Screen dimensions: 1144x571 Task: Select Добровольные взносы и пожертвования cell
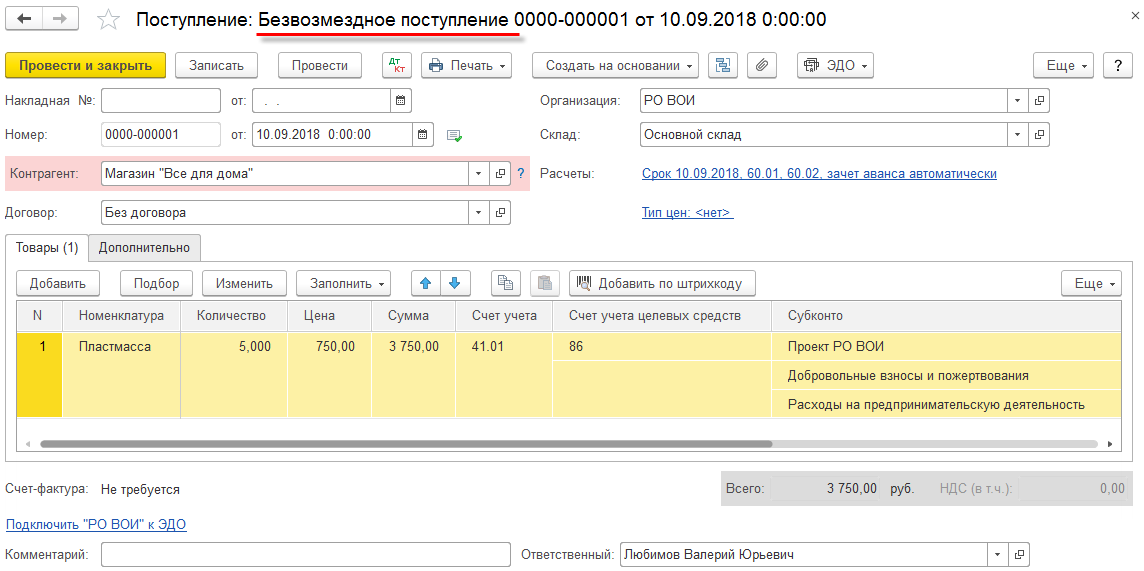(946, 376)
